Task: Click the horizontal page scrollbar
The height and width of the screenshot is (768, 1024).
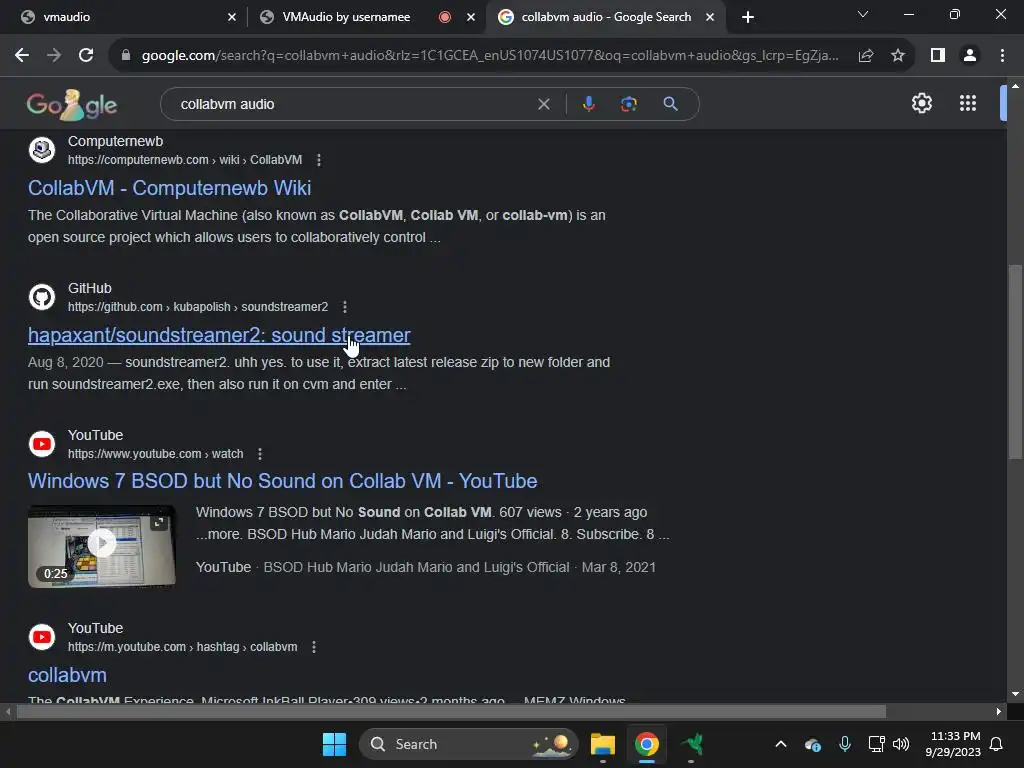Action: coord(451,711)
